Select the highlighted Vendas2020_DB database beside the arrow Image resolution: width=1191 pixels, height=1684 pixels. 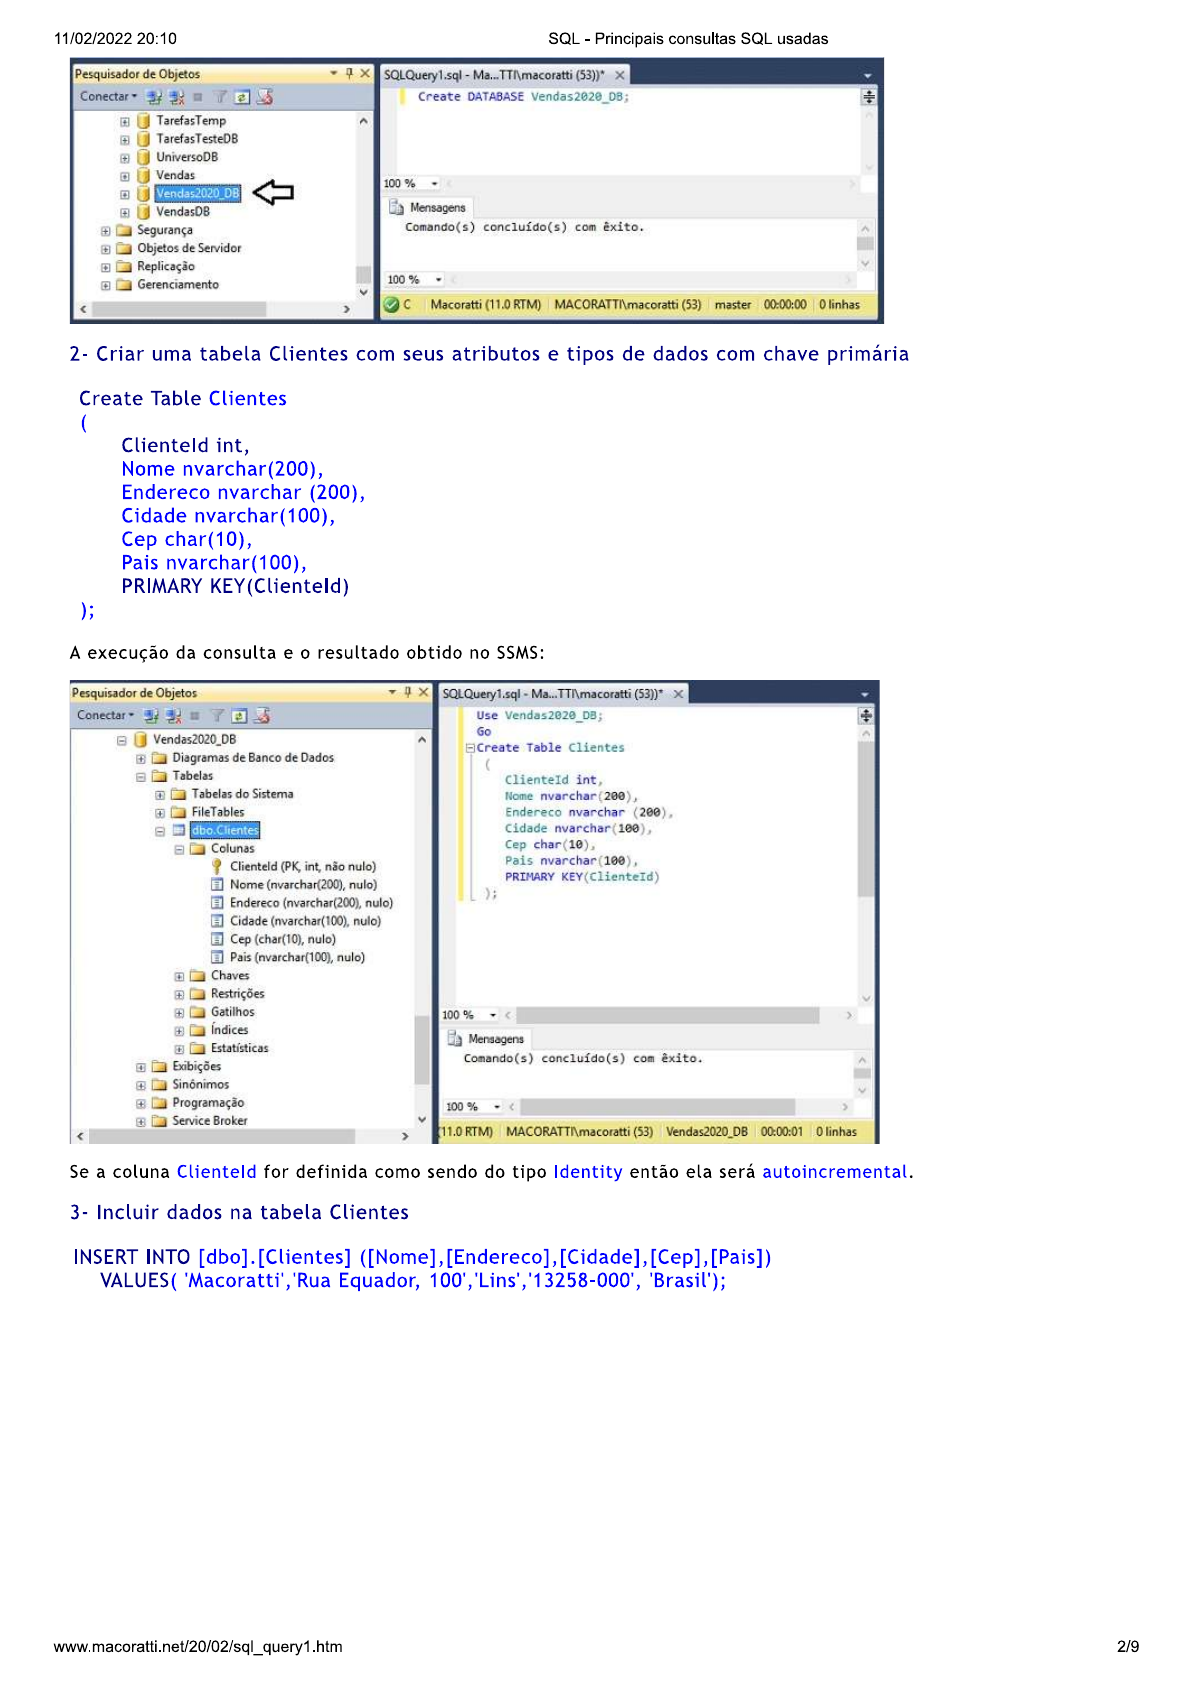[197, 193]
